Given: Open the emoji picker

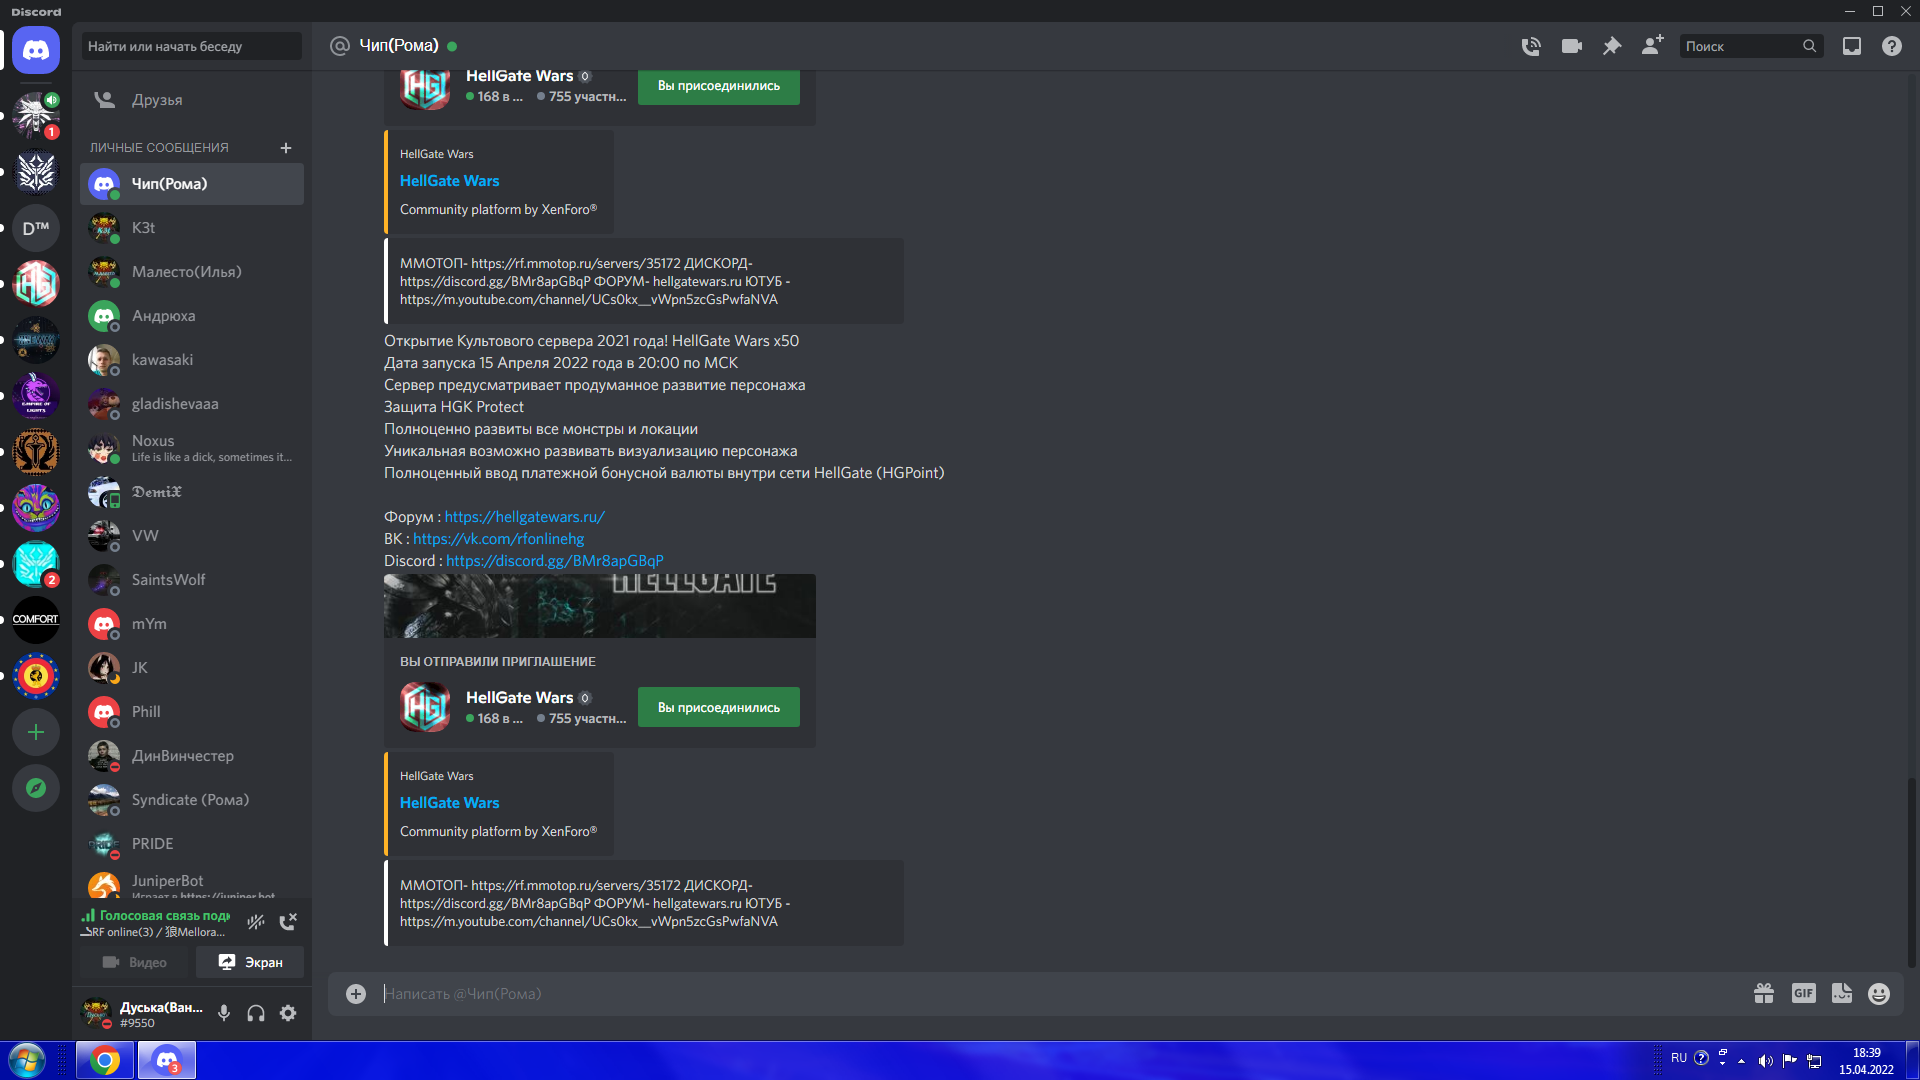Looking at the screenshot, I should coord(1879,994).
